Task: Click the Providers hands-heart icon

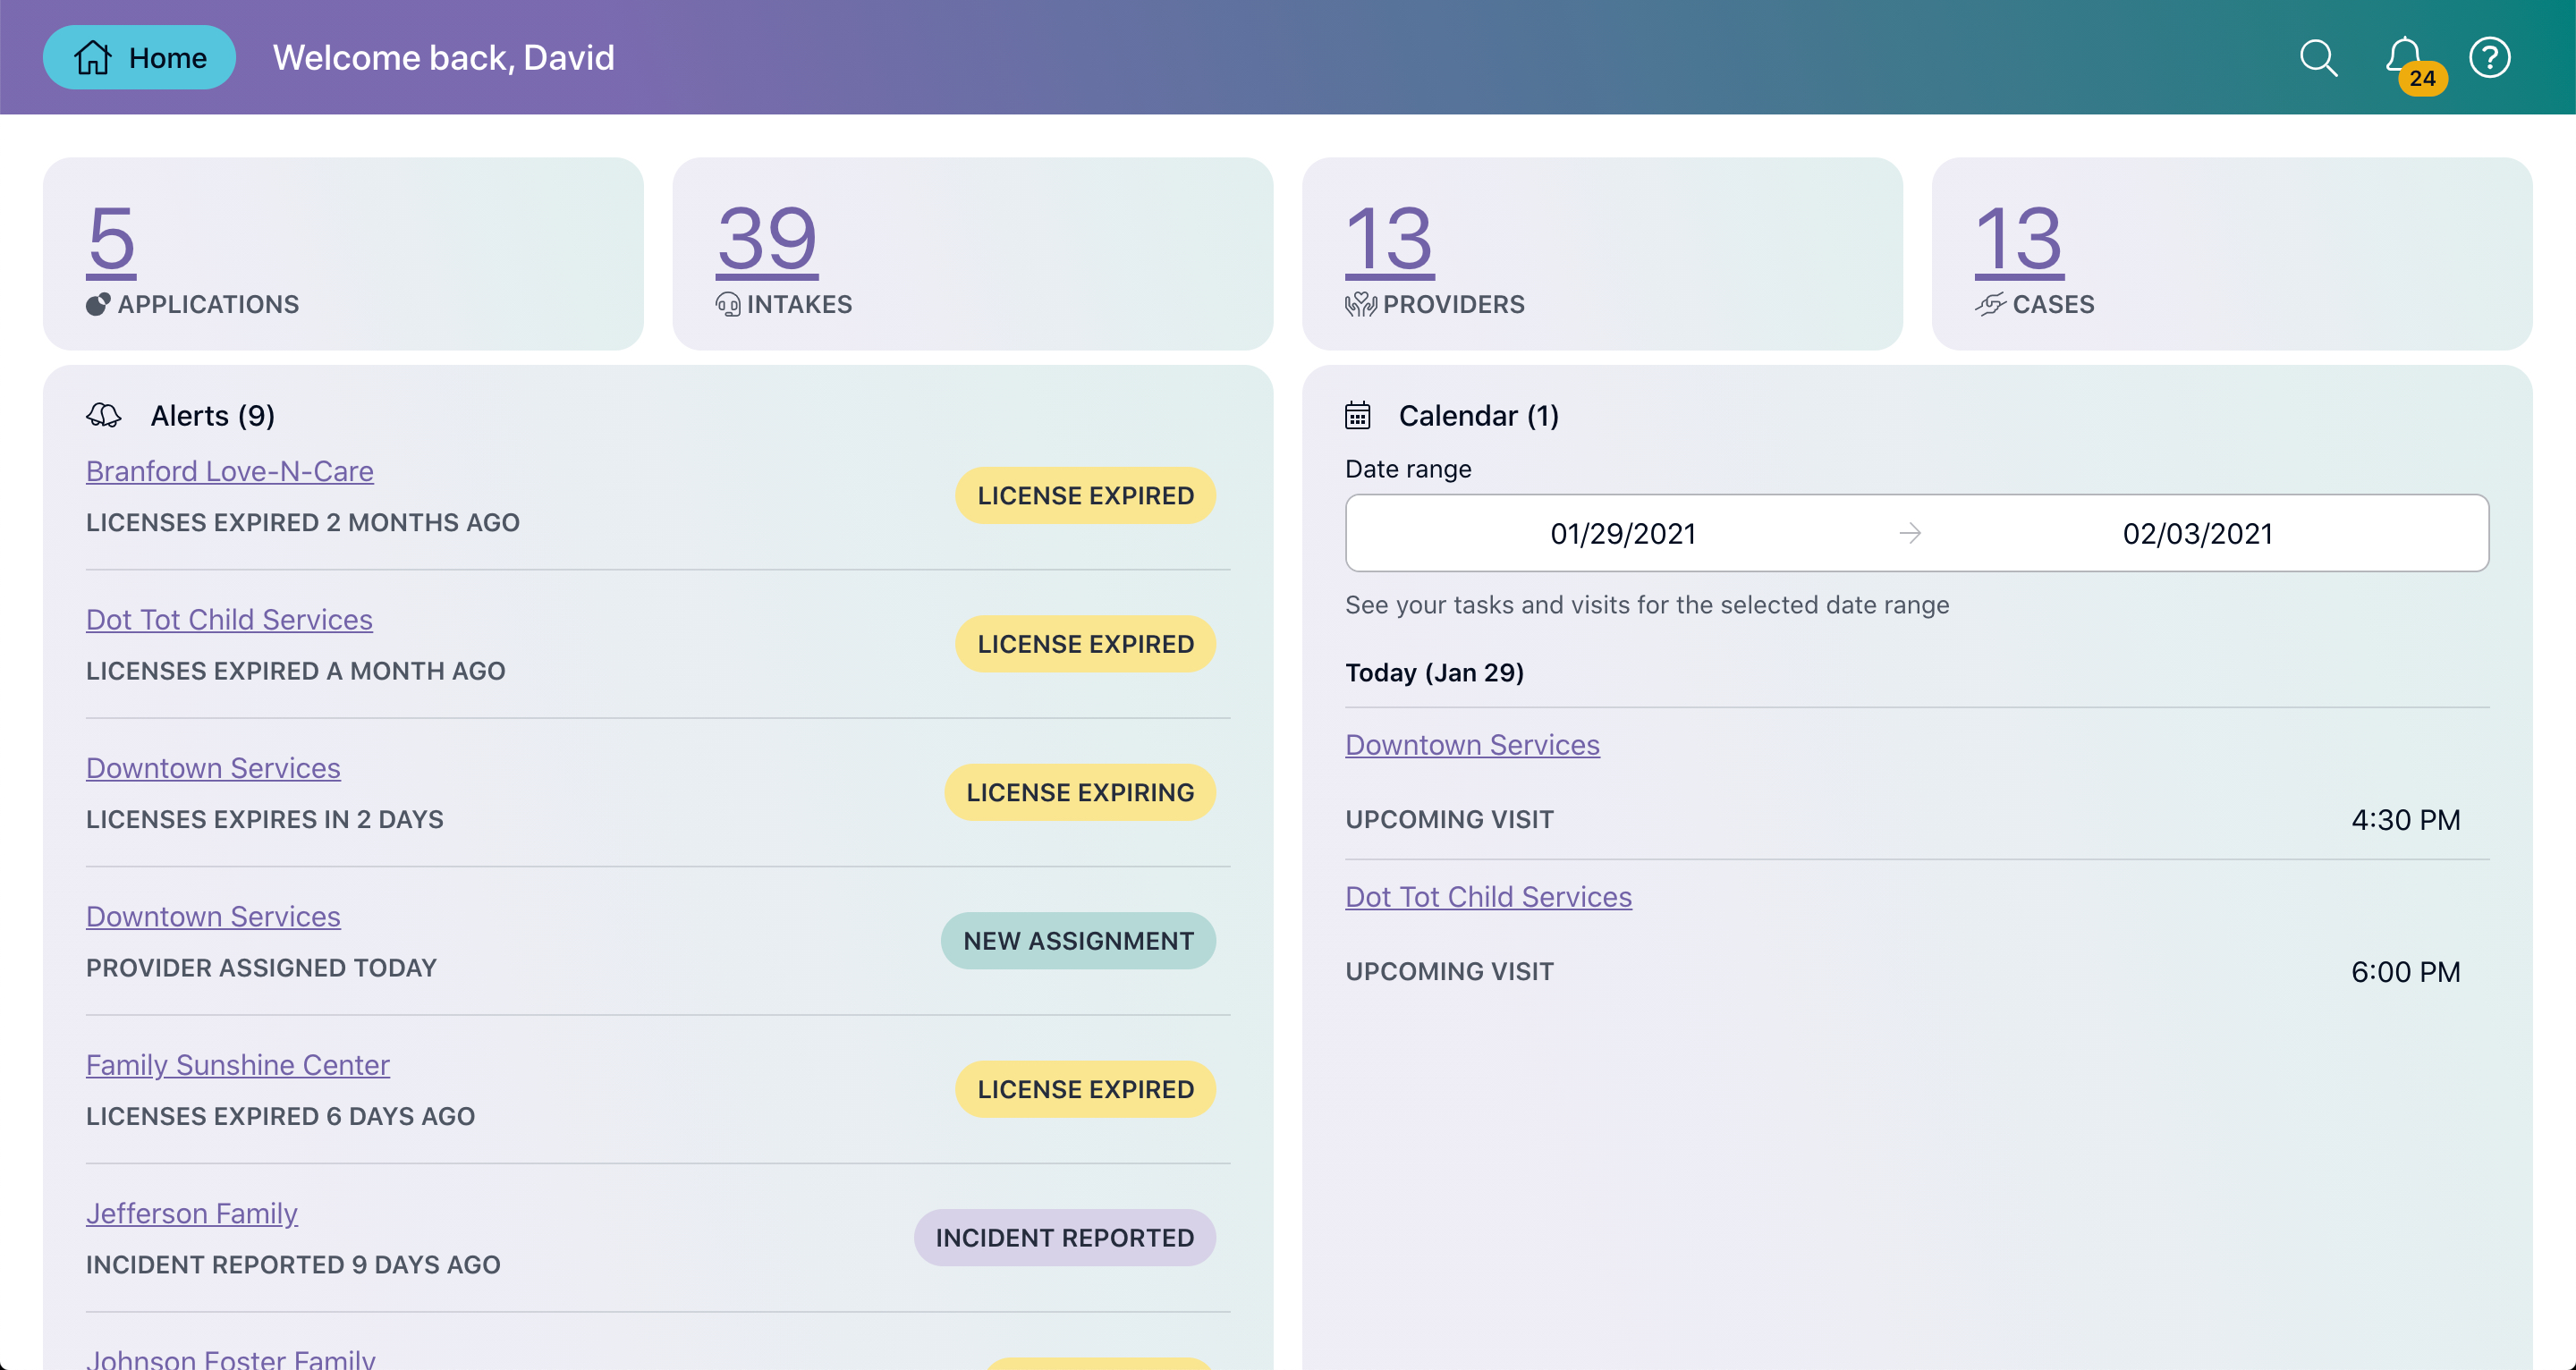Action: [1360, 304]
